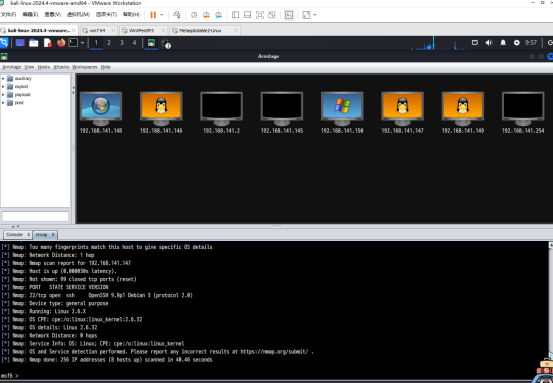This screenshot has width=553, height=383.
Task: Switch to the win7 64 VM tab
Action: tap(98, 31)
